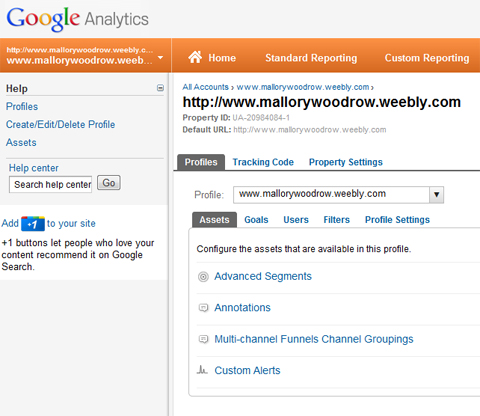This screenshot has width=480, height=416.
Task: Open the Property Settings tab
Action: pos(346,162)
